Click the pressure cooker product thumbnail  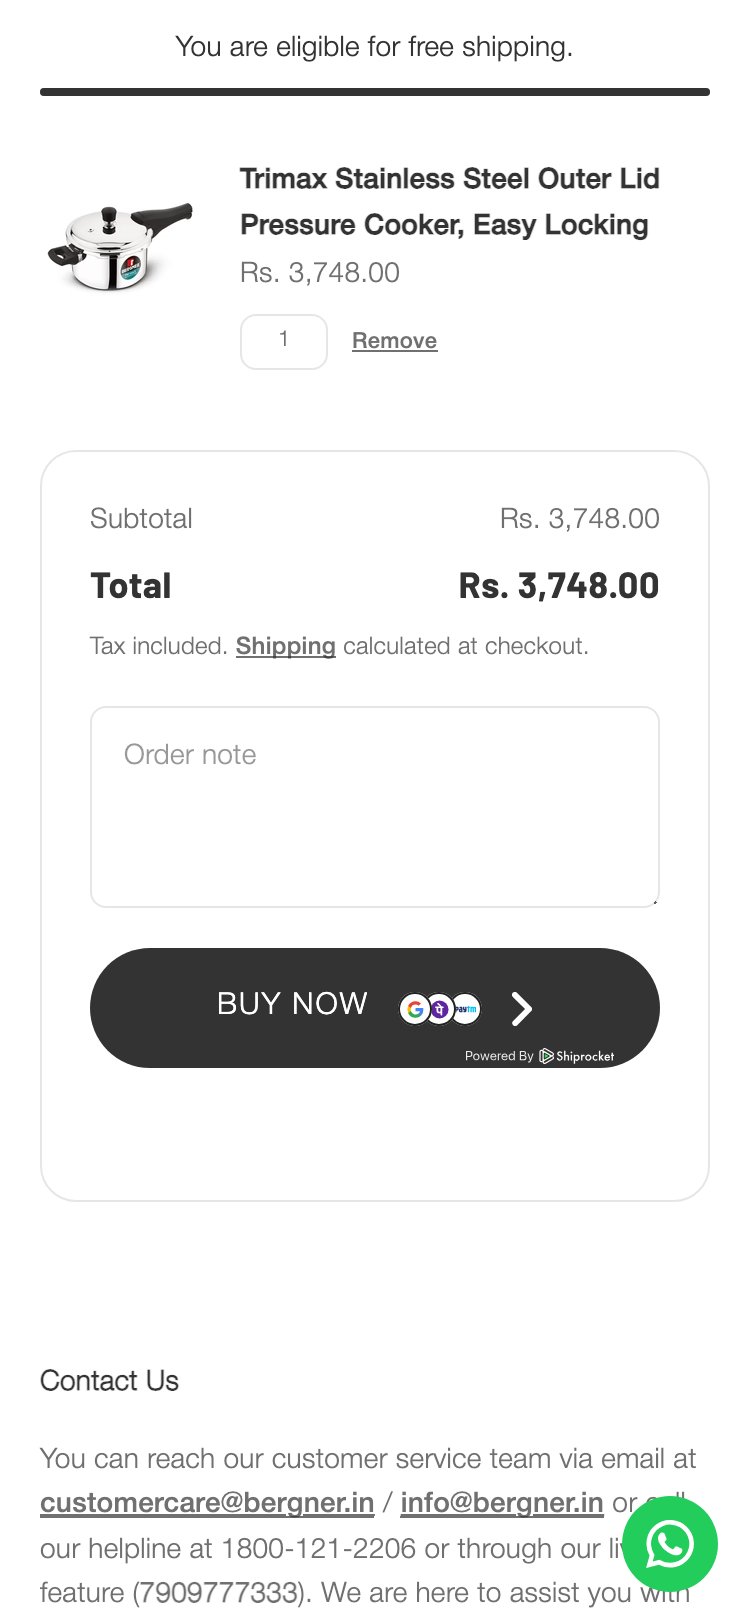point(120,245)
